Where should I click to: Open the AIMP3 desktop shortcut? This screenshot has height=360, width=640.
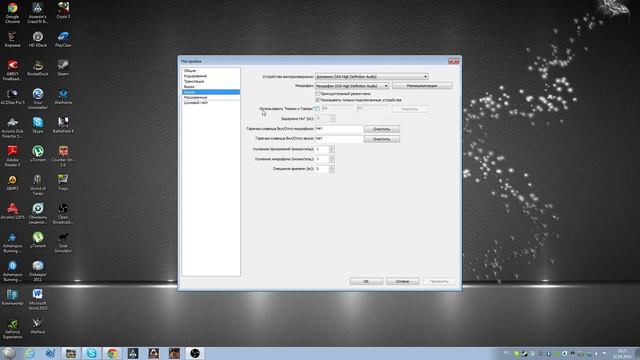pos(12,183)
